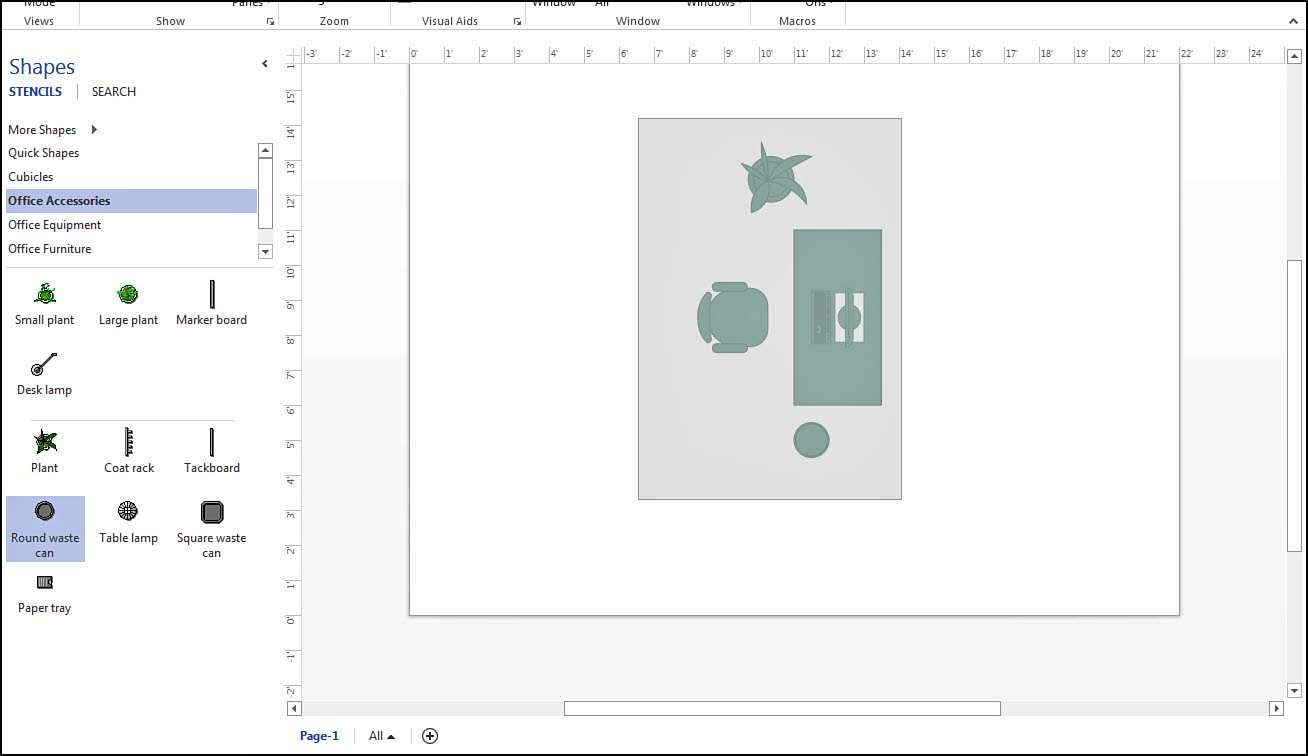Click the vertical scrollbar thumb
The width and height of the screenshot is (1308, 756).
click(1294, 405)
